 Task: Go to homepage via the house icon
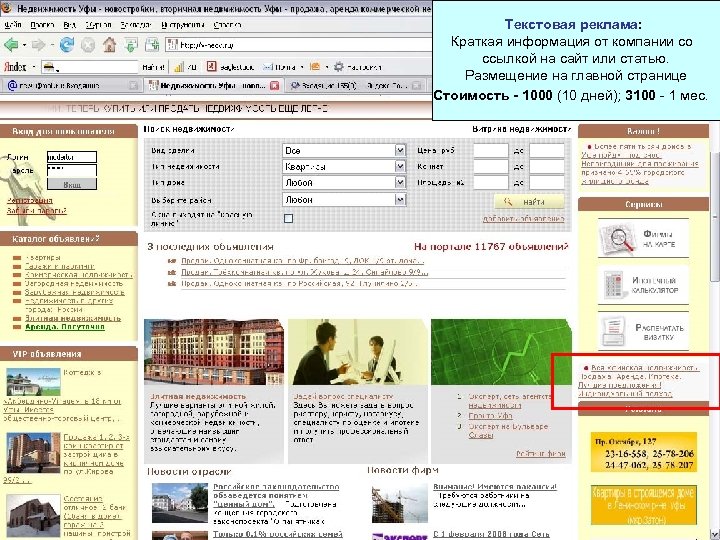109,45
